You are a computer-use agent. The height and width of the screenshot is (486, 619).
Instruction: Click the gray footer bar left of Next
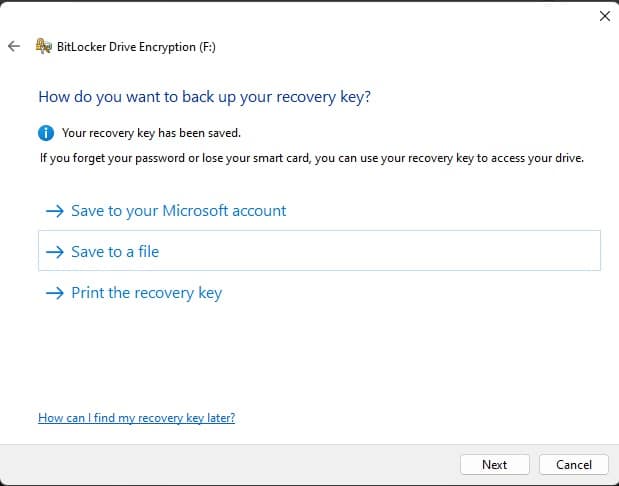tap(229, 465)
